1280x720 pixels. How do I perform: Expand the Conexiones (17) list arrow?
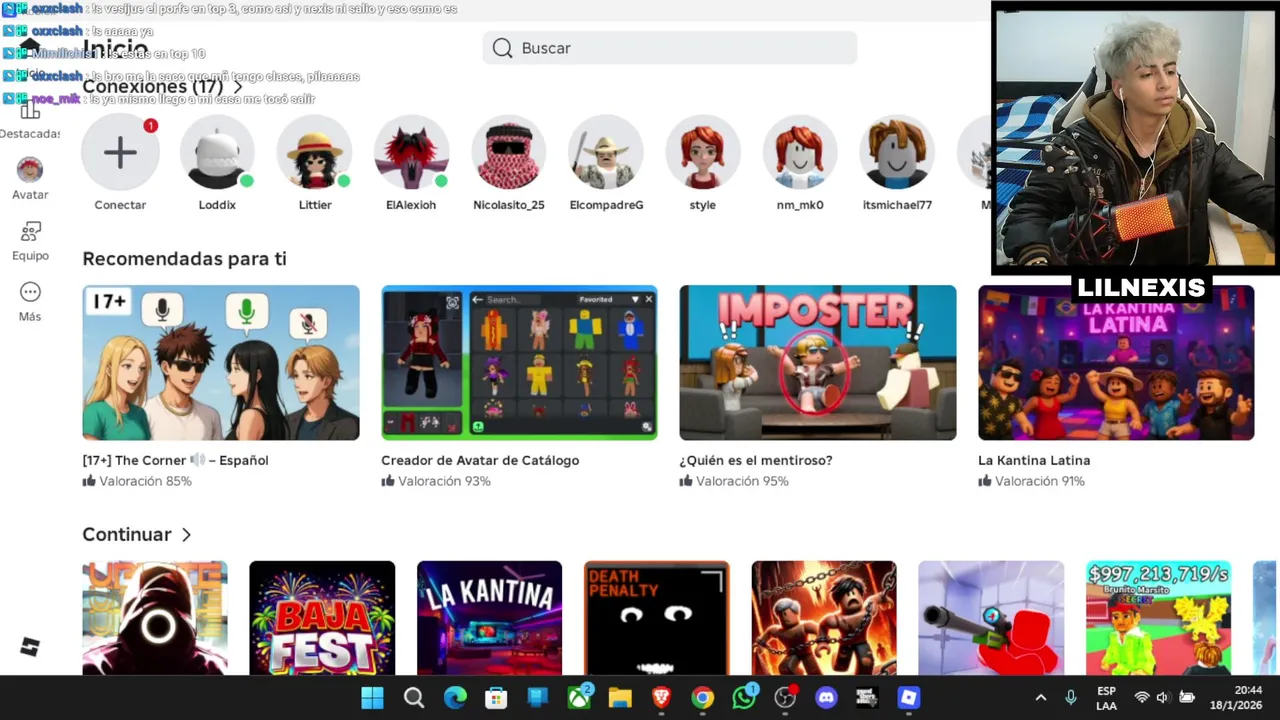click(x=237, y=87)
